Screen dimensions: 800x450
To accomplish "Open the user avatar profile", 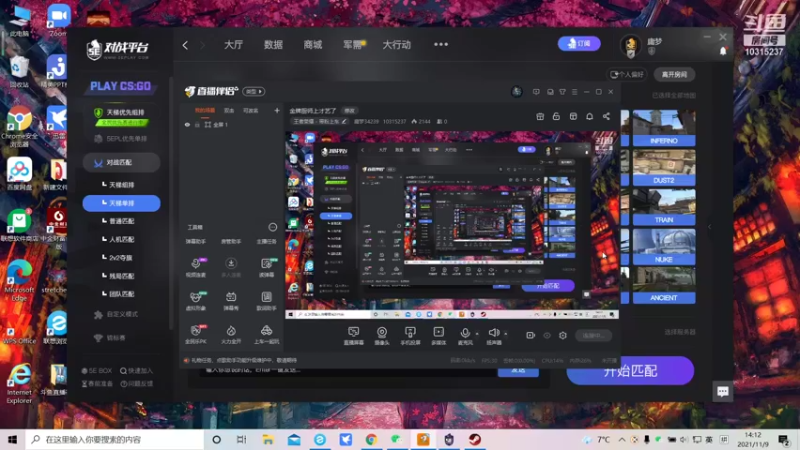I will (631, 45).
